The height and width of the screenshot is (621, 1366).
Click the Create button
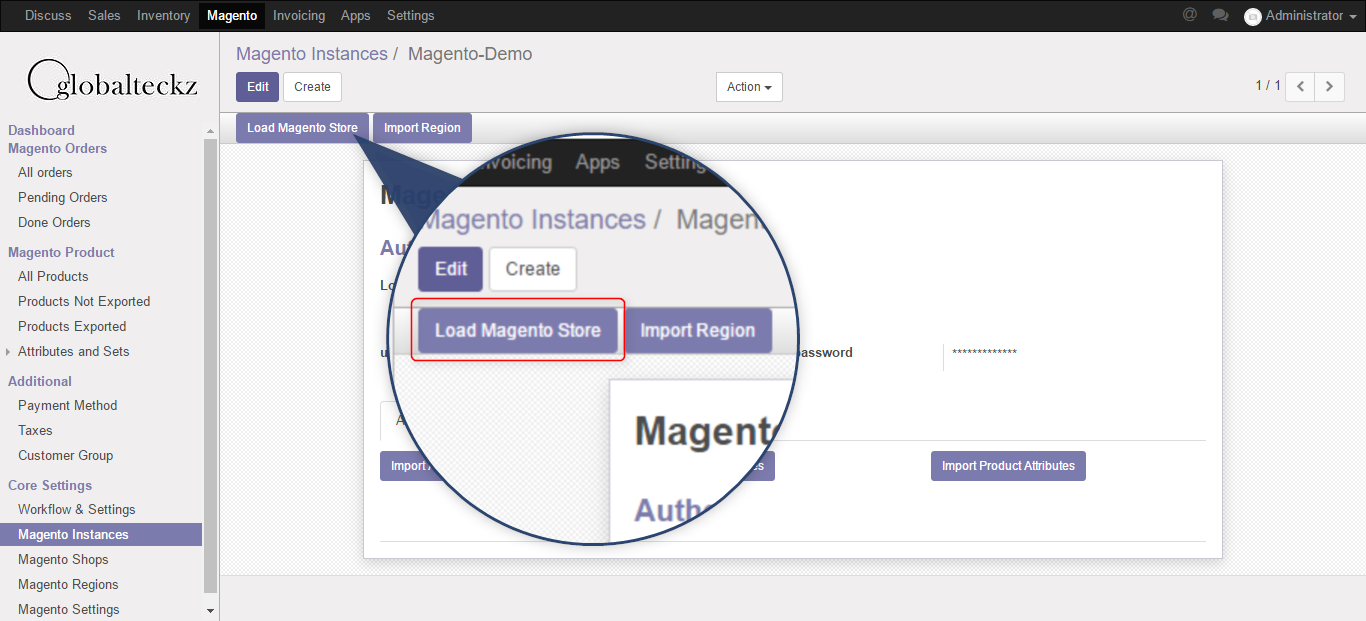tap(312, 87)
